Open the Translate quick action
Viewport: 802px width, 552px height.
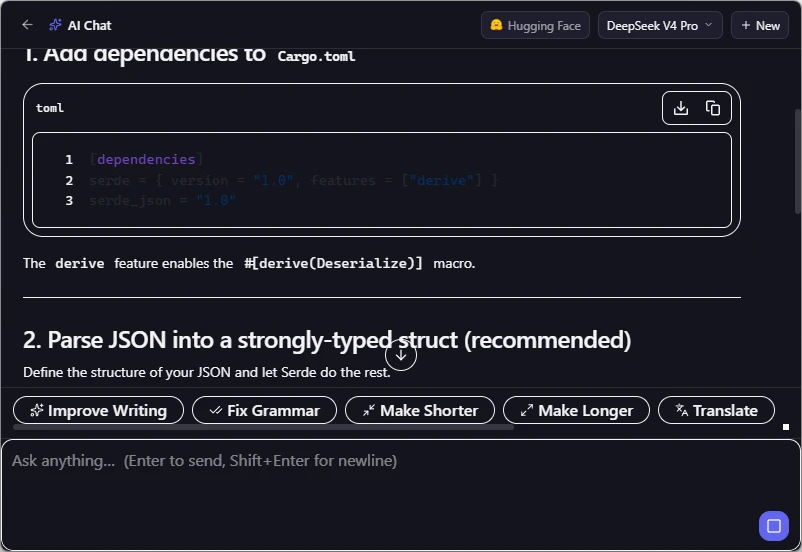click(716, 410)
